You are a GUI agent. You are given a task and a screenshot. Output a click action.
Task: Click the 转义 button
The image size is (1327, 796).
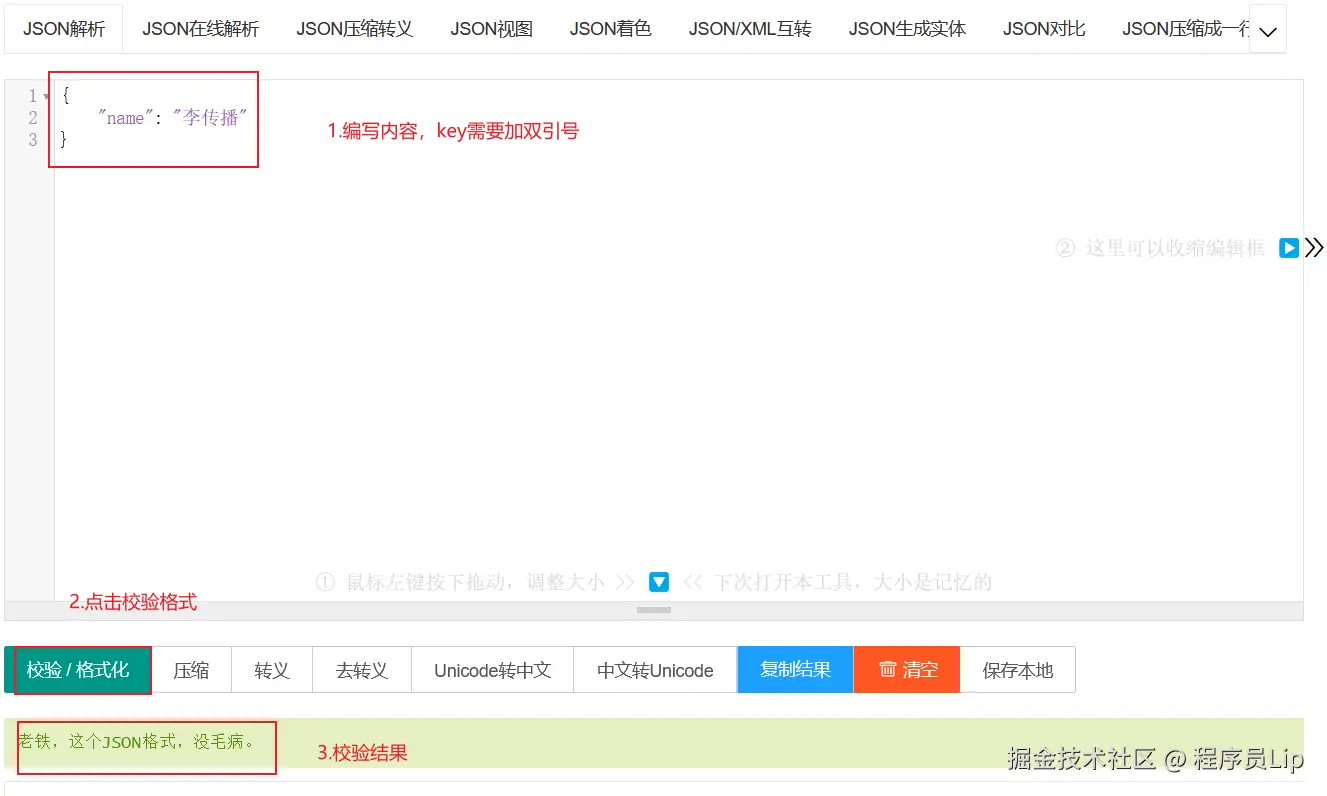[x=272, y=670]
